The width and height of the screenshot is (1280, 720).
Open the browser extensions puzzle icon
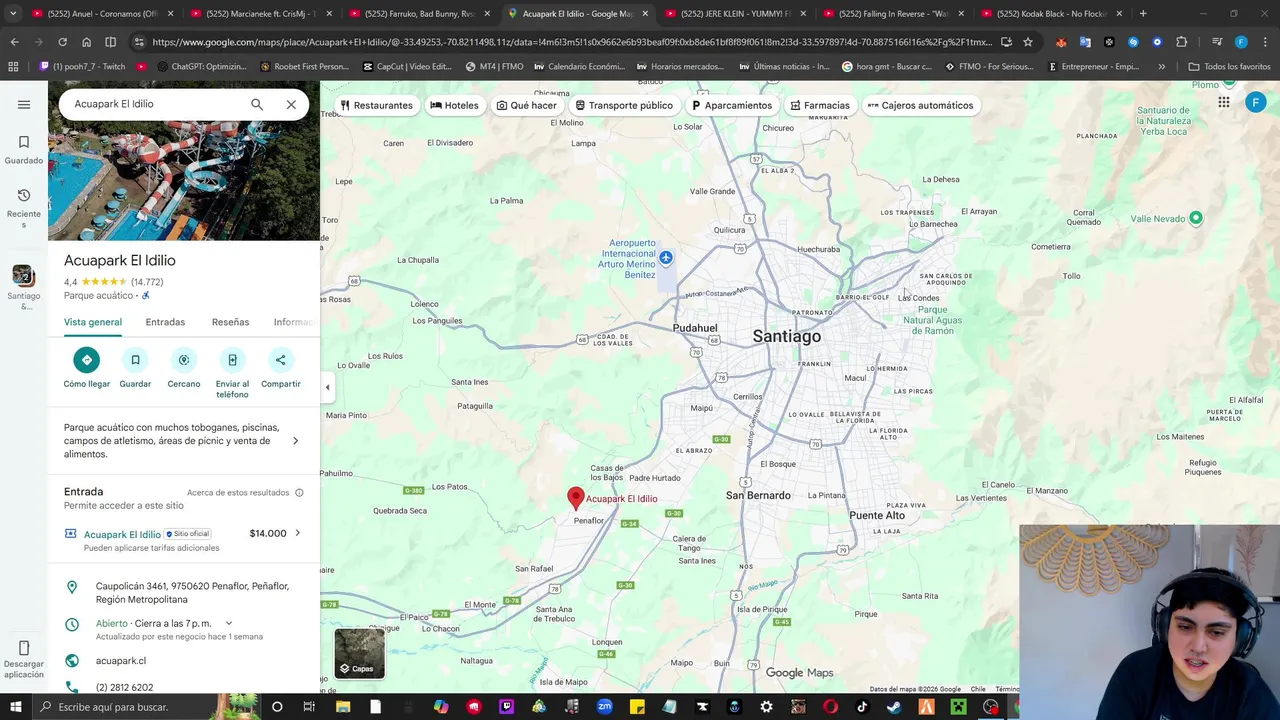(x=1182, y=42)
